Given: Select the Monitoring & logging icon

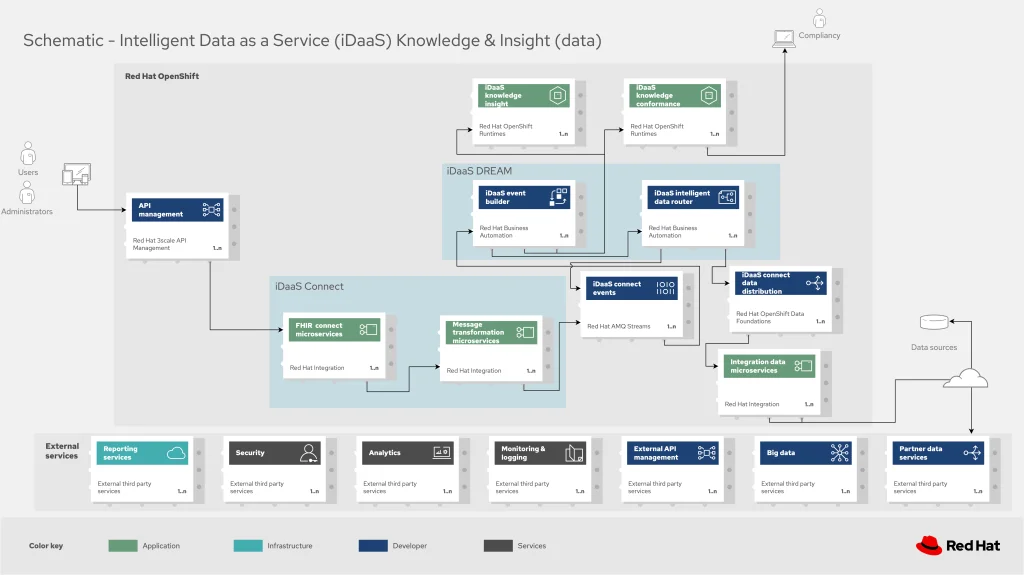Looking at the screenshot, I should pyautogui.click(x=574, y=453).
